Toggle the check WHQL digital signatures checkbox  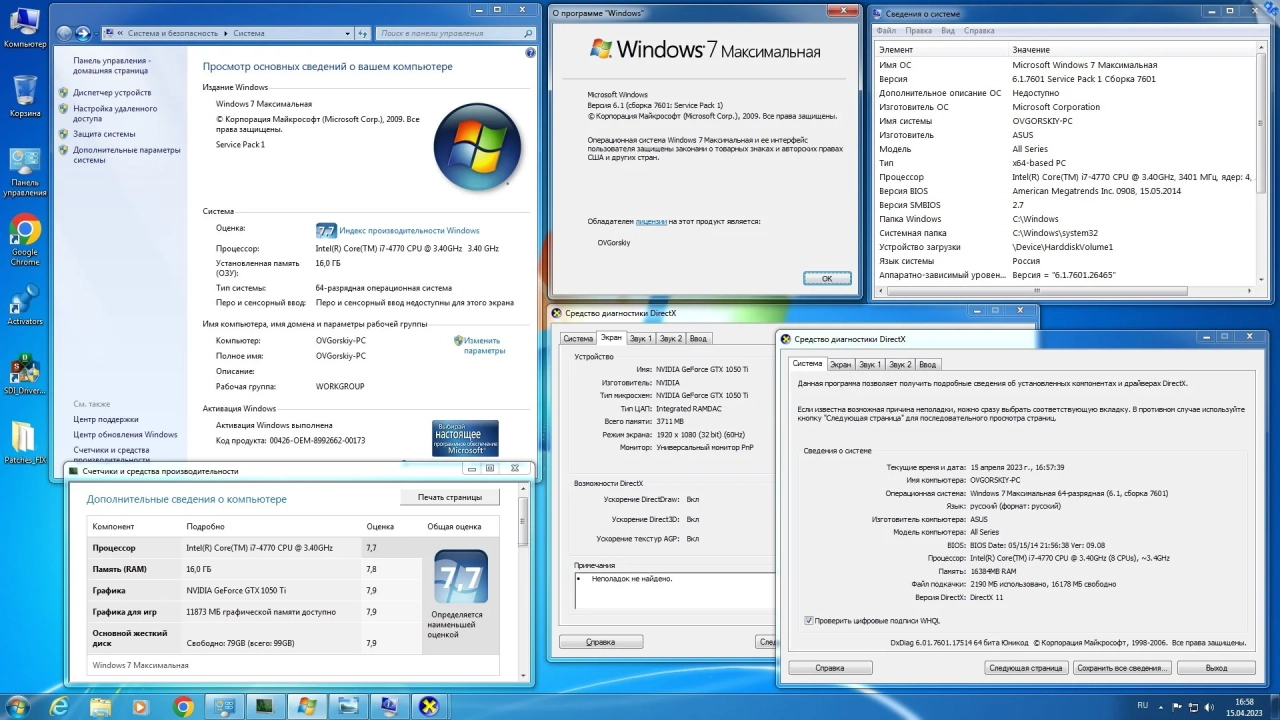(x=808, y=621)
